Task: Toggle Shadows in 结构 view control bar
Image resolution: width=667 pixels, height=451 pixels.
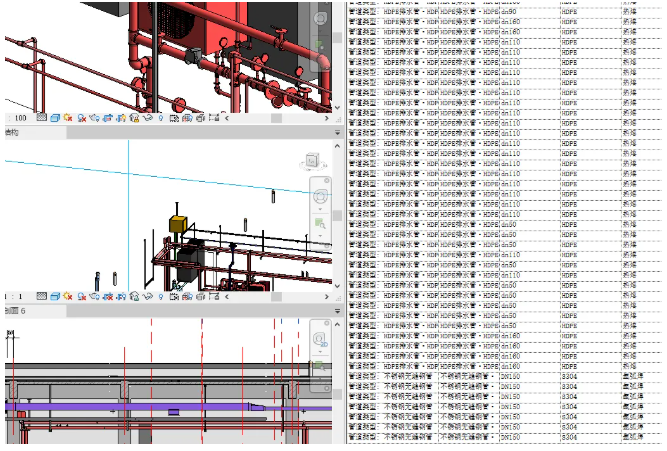Action: pos(82,297)
